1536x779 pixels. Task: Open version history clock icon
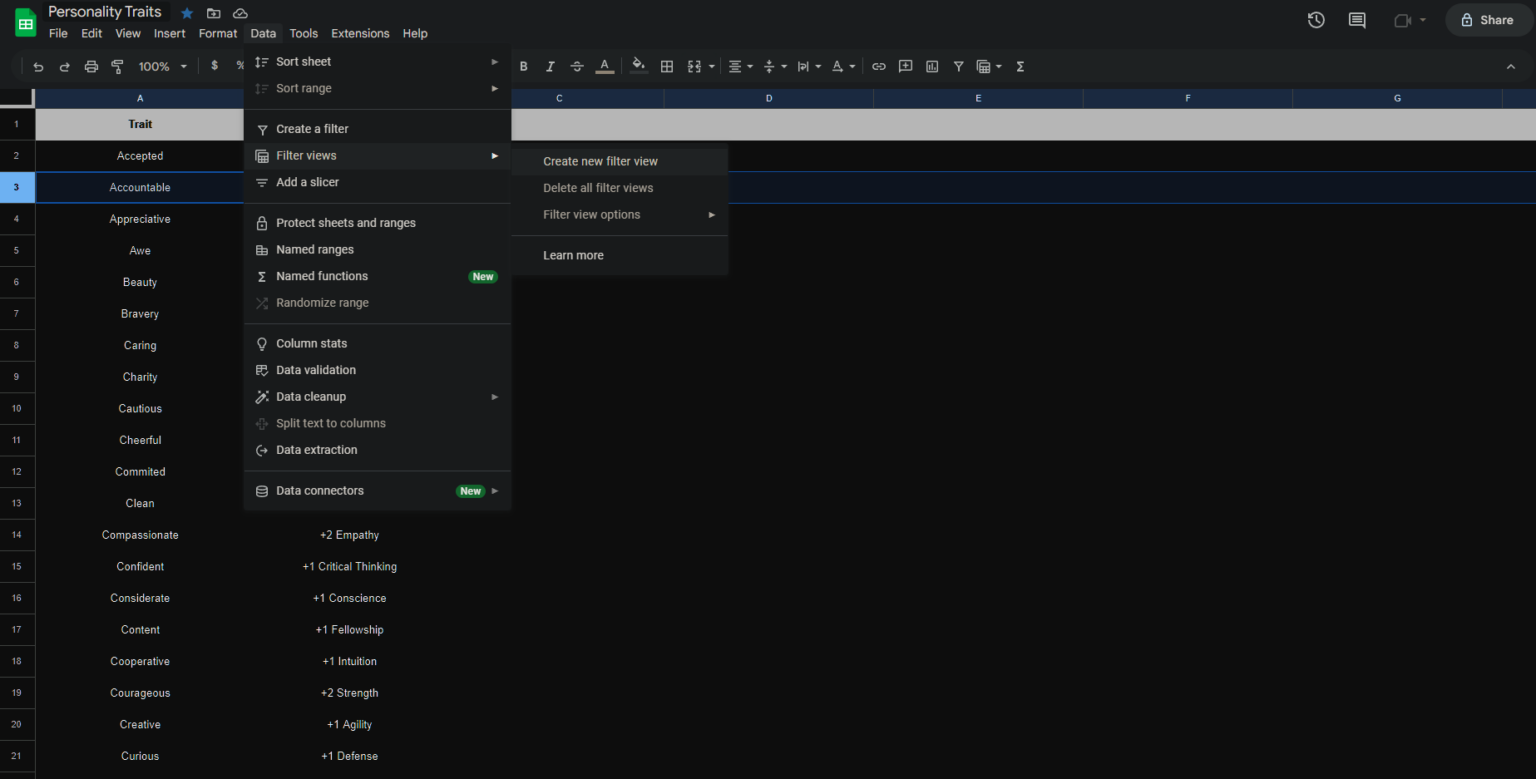click(x=1316, y=20)
